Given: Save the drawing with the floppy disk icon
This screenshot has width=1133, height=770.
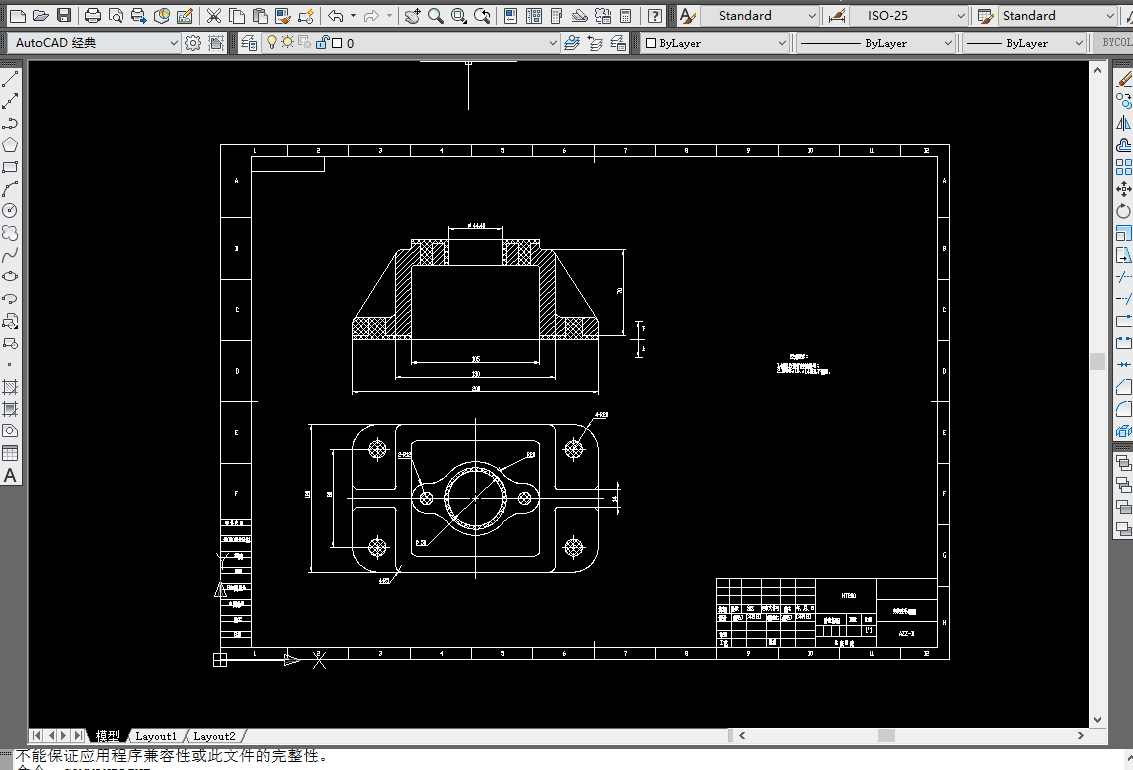Looking at the screenshot, I should [x=64, y=15].
